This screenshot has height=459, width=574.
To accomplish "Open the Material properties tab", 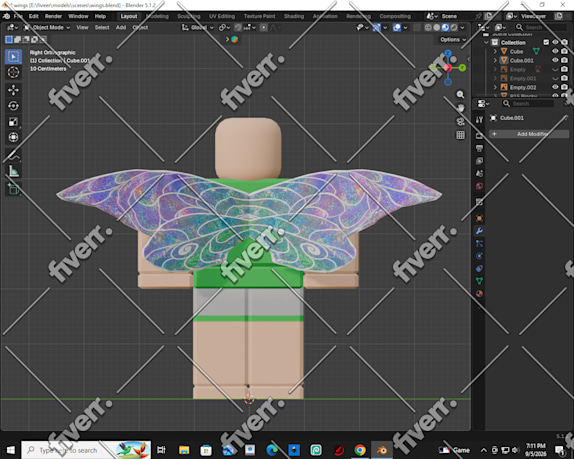I will pyautogui.click(x=479, y=294).
